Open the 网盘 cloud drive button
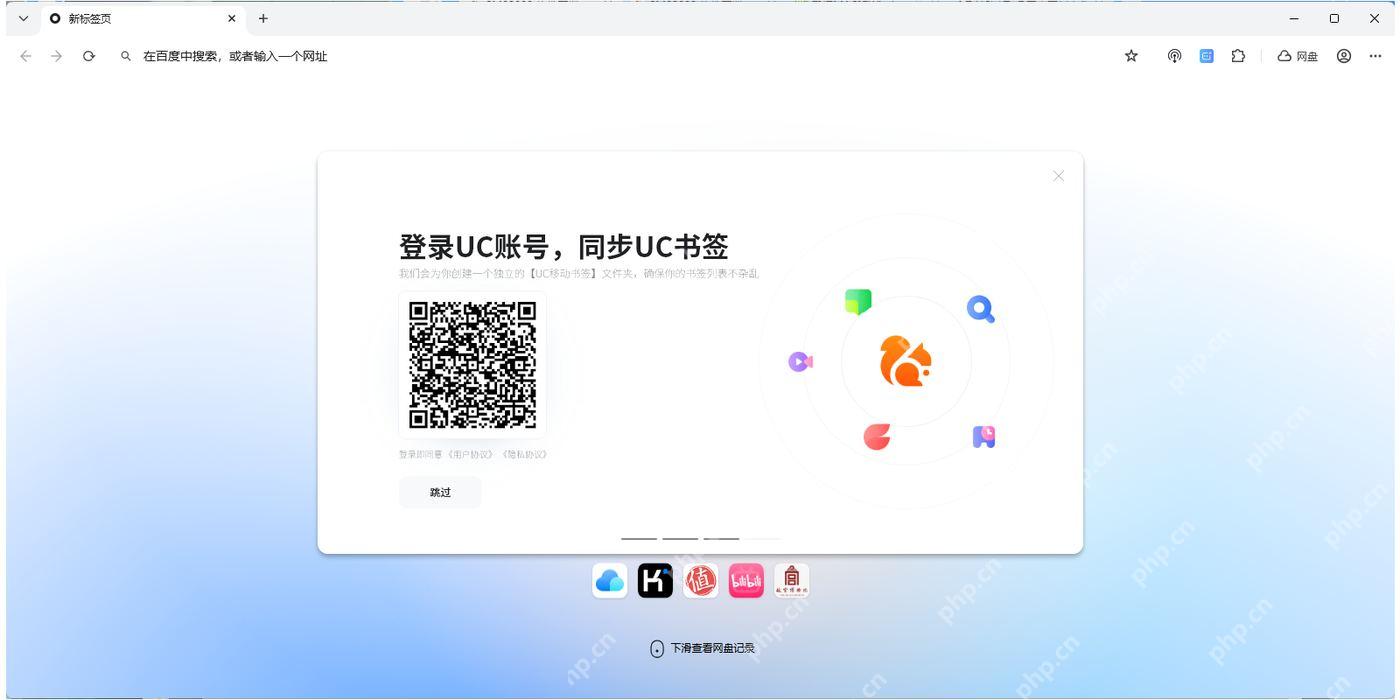 1298,56
